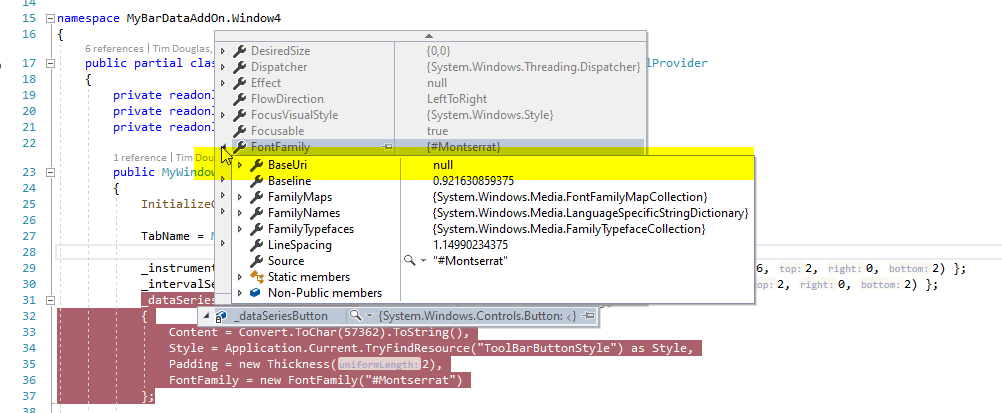Collapse code region at line 31
The width and height of the screenshot is (1002, 413).
pyautogui.click(x=50, y=300)
